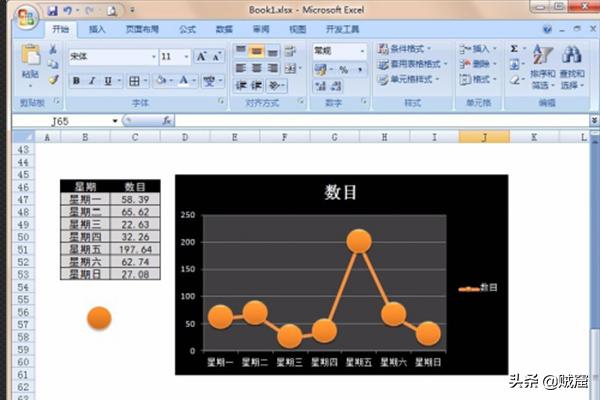The image size is (600, 400).
Task: Align text to top
Action: (x=241, y=51)
